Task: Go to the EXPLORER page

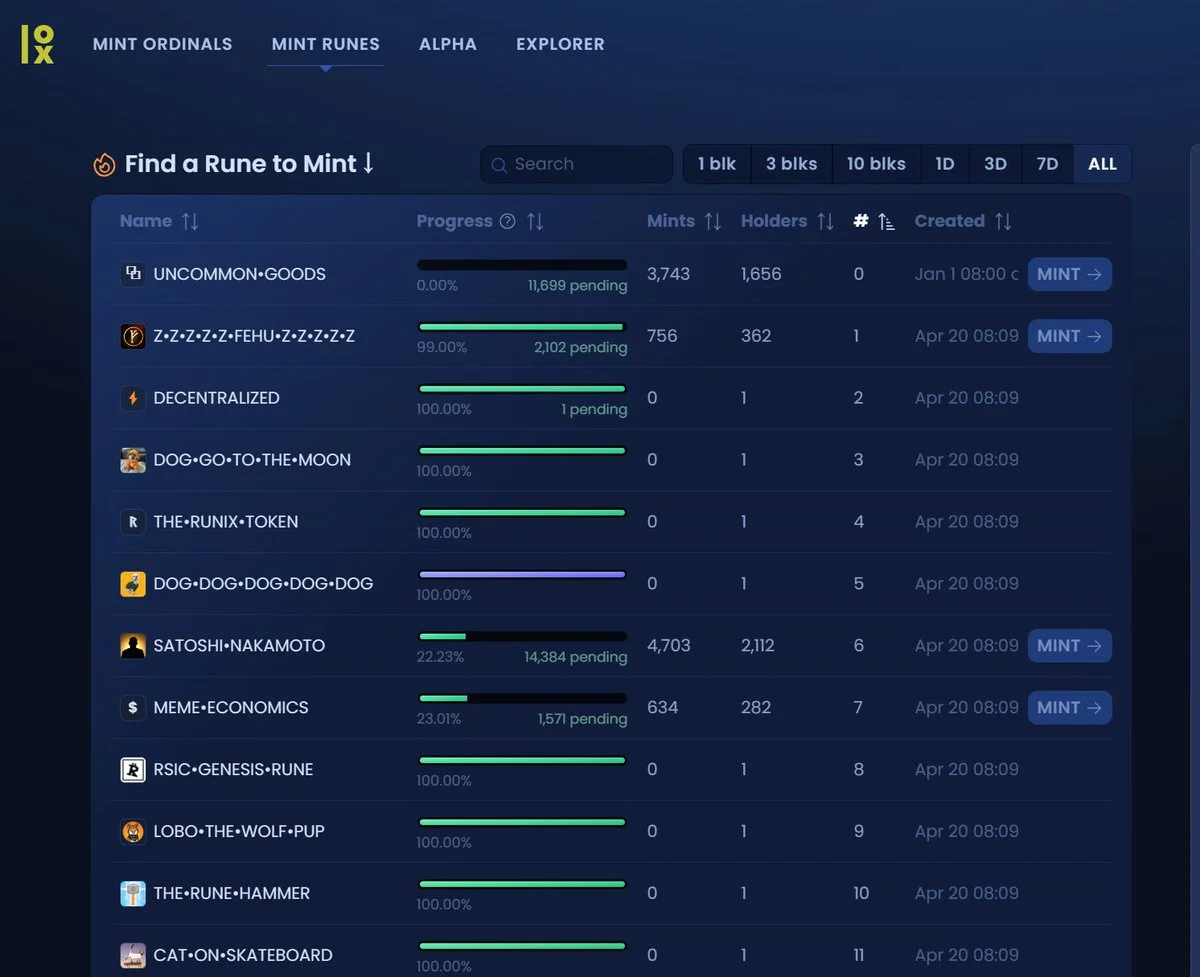Action: (560, 44)
